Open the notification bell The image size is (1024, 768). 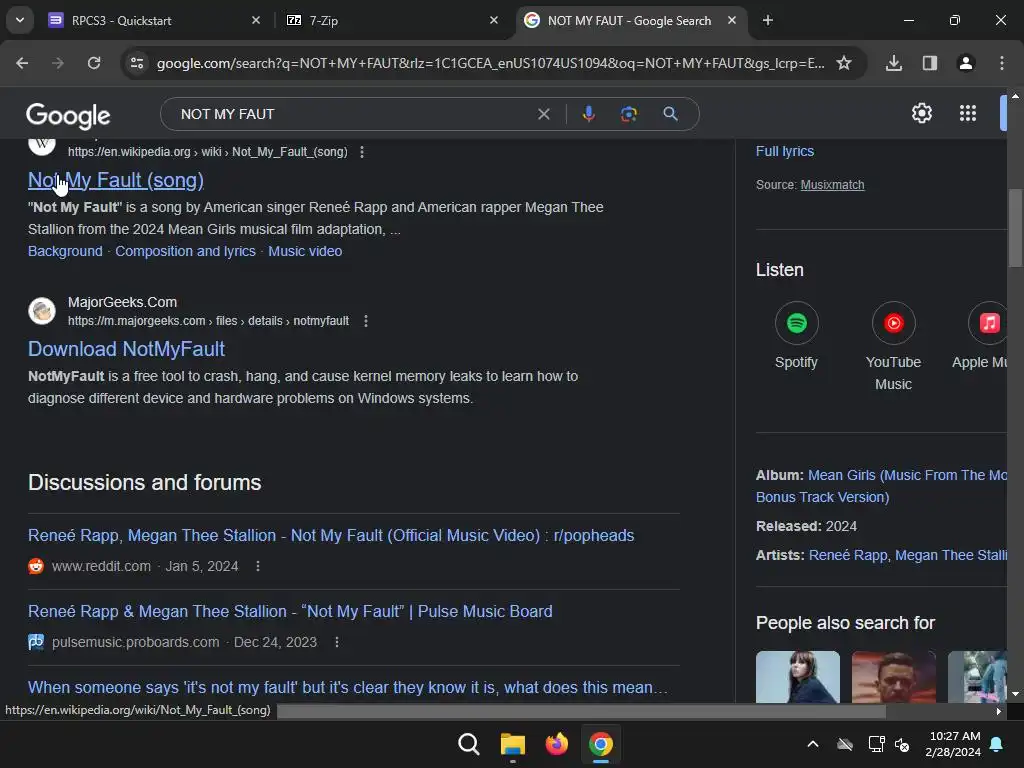tap(997, 744)
